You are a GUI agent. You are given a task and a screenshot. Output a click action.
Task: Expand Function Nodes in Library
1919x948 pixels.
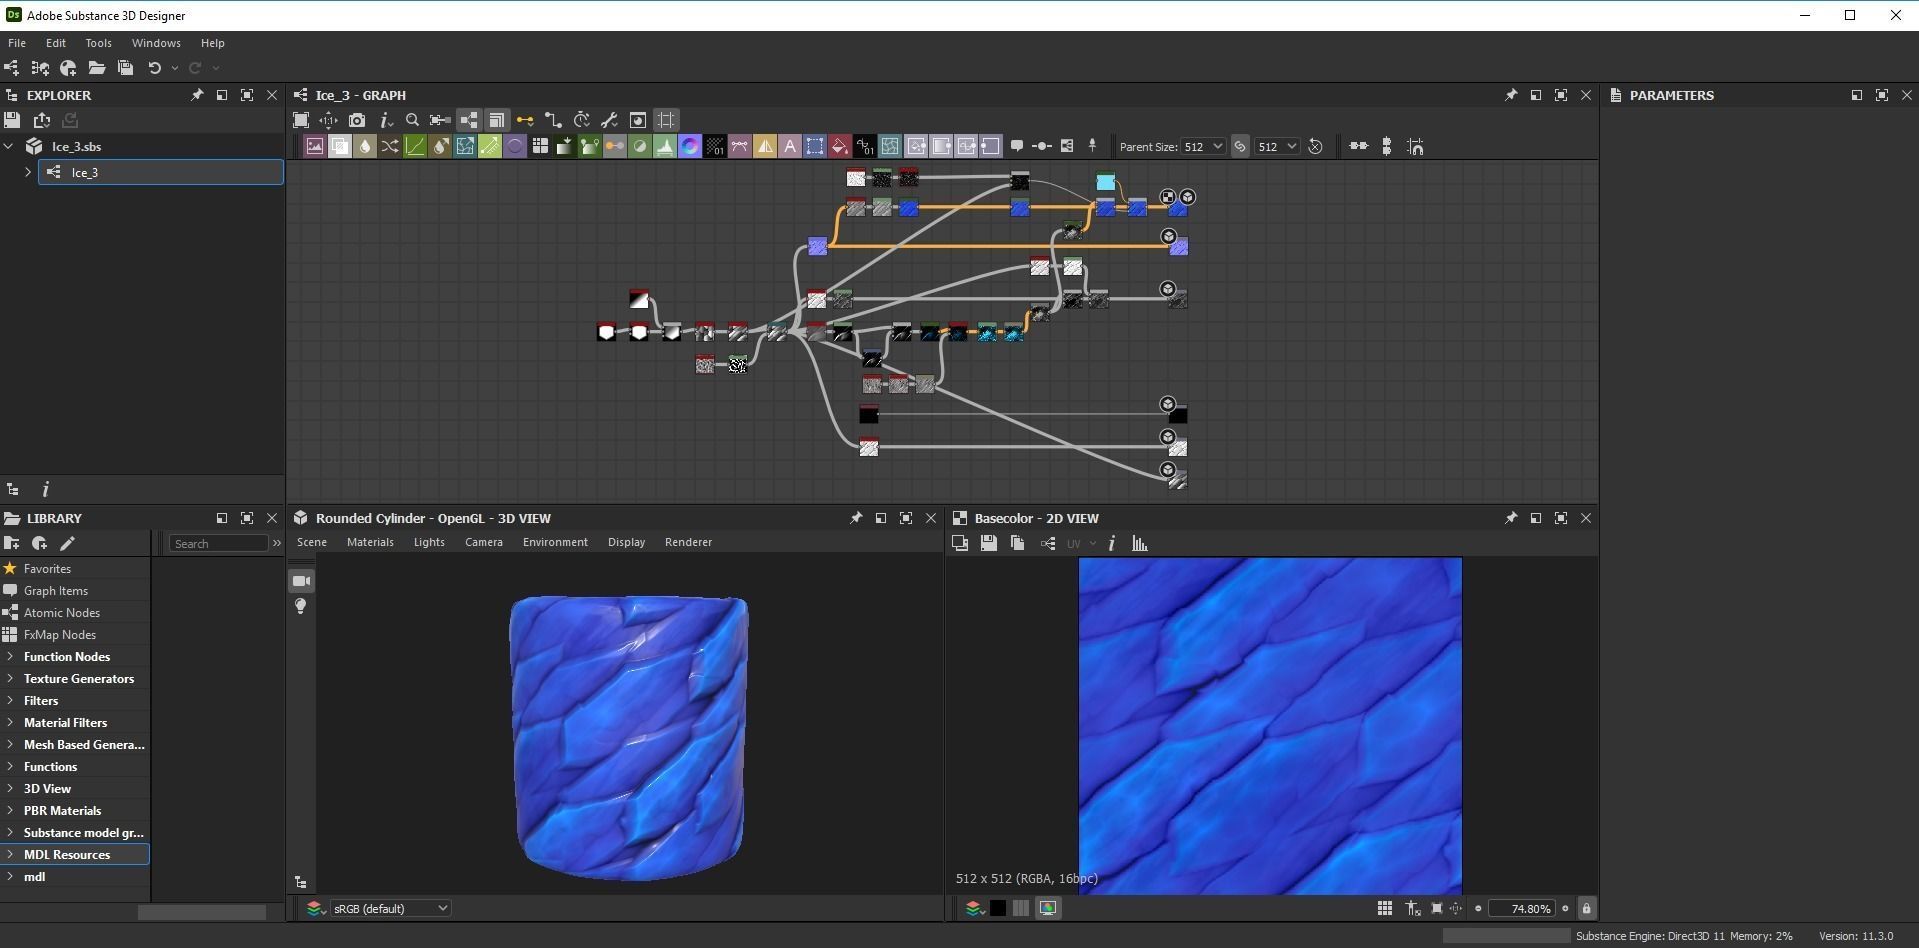[10, 657]
